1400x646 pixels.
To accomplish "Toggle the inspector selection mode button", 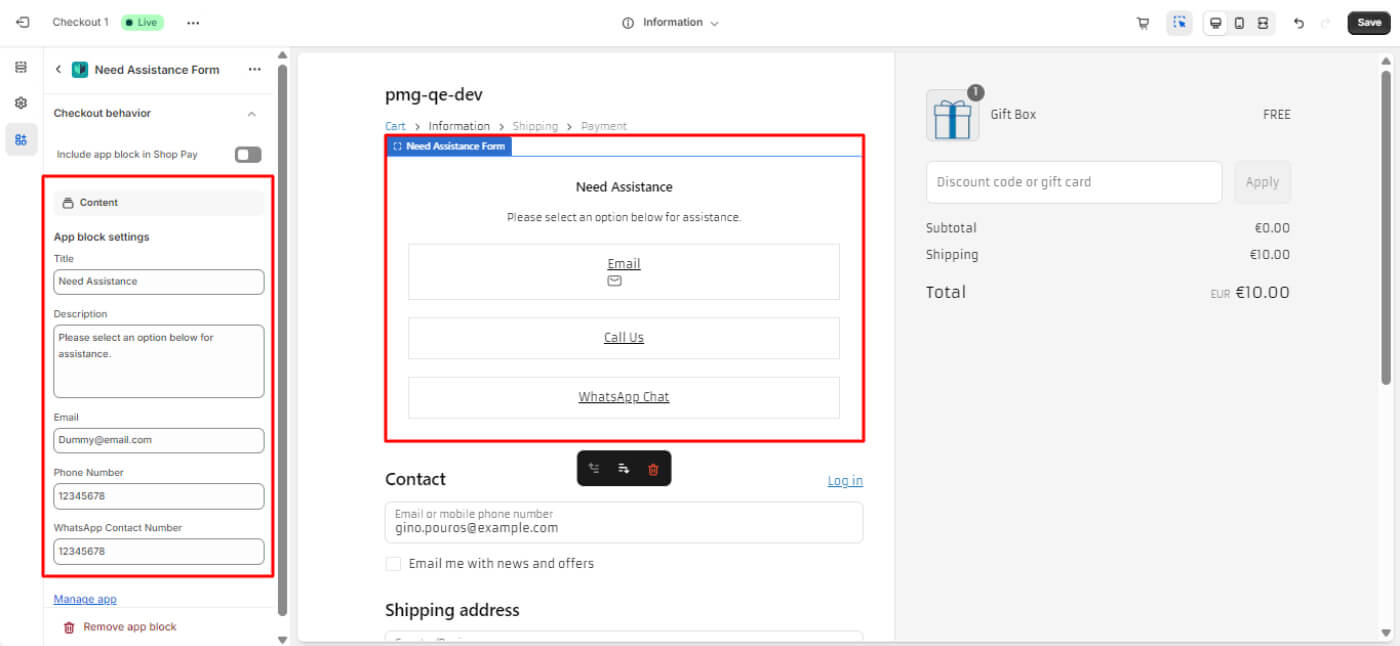I will tap(1179, 23).
